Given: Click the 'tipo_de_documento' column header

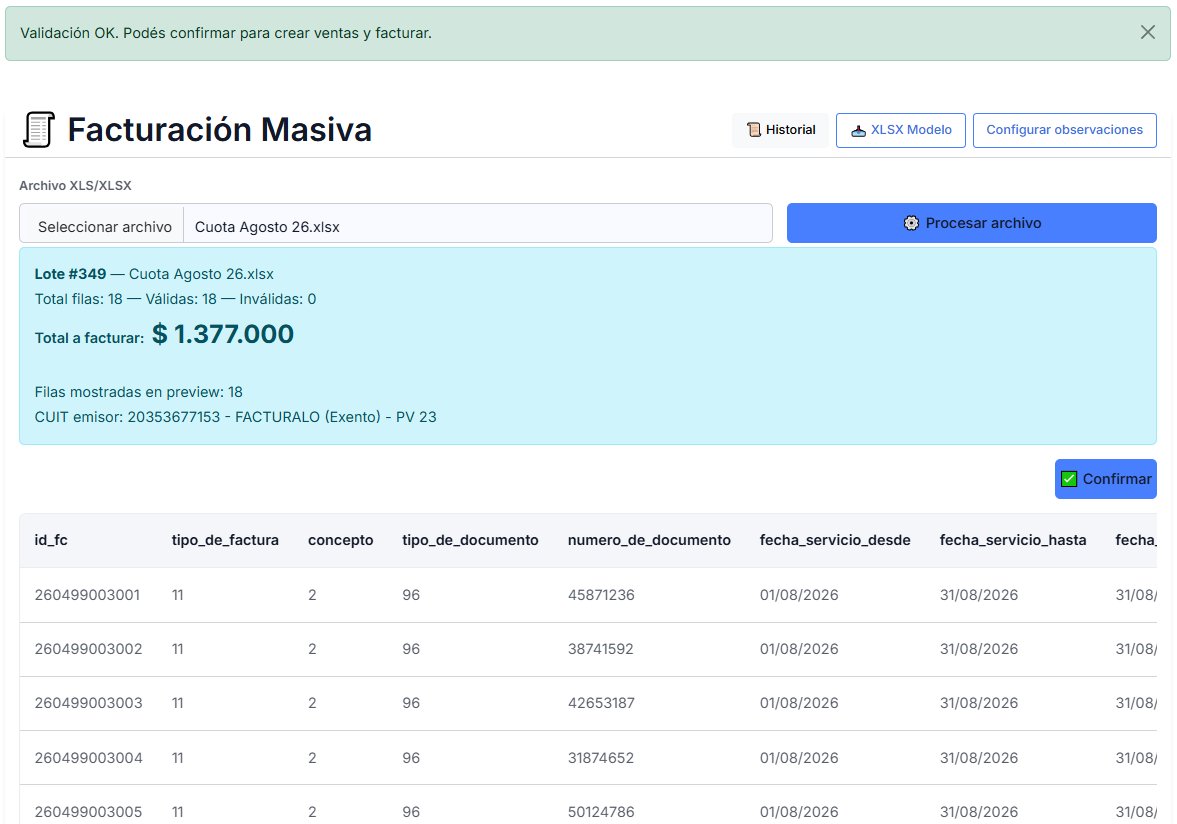Looking at the screenshot, I should click(470, 540).
